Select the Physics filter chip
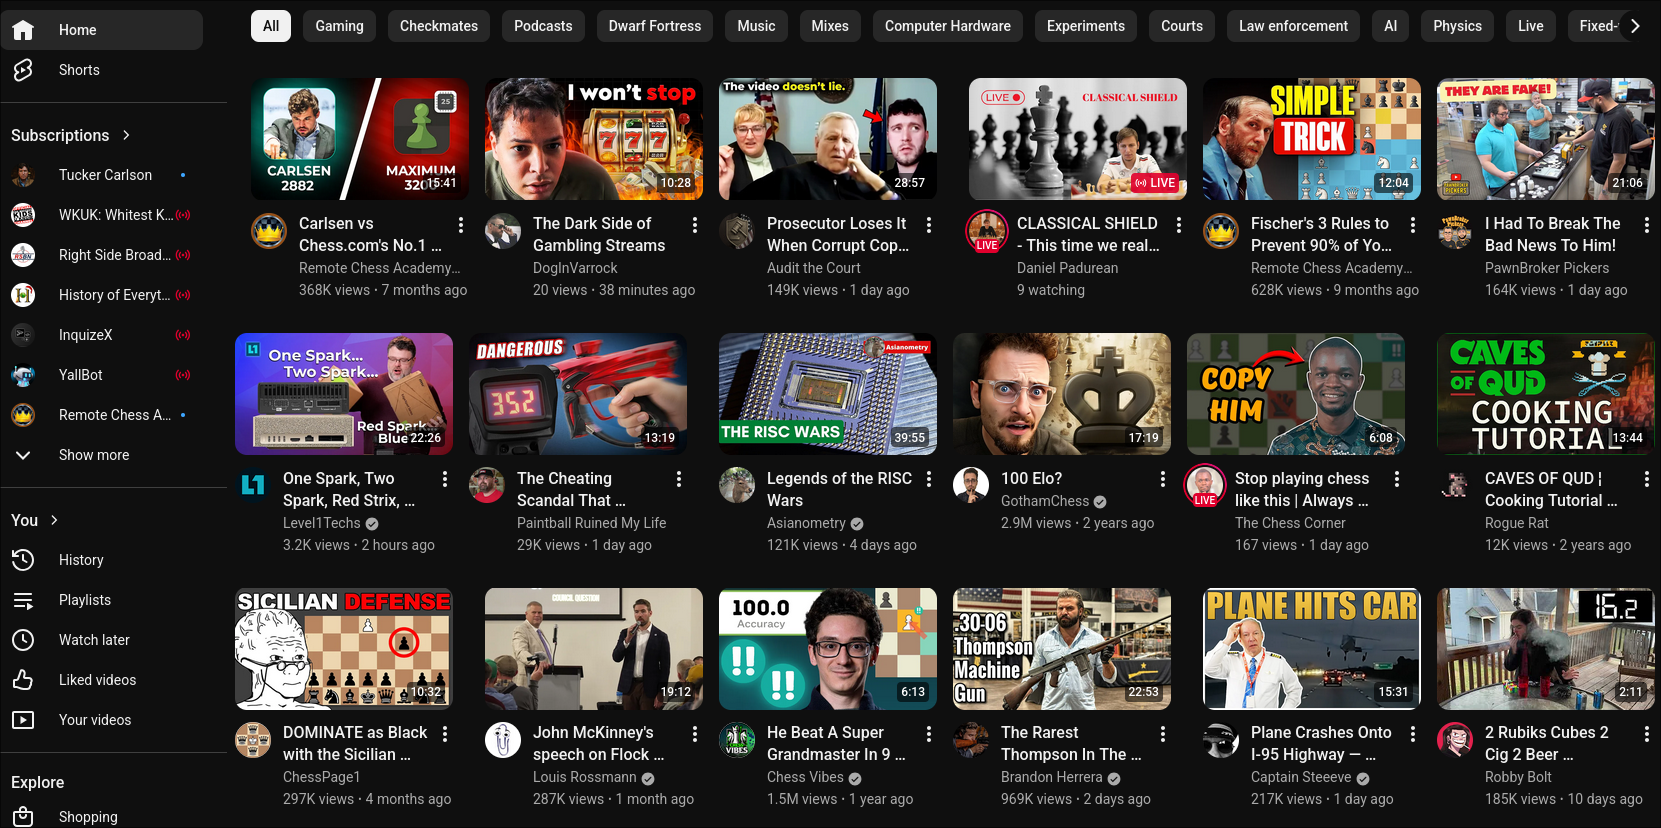 coord(1457,26)
